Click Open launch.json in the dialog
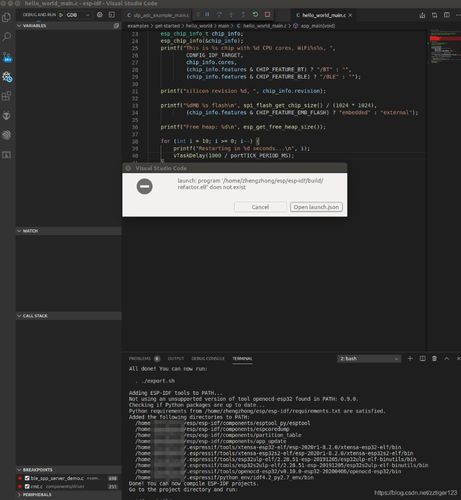 point(316,207)
